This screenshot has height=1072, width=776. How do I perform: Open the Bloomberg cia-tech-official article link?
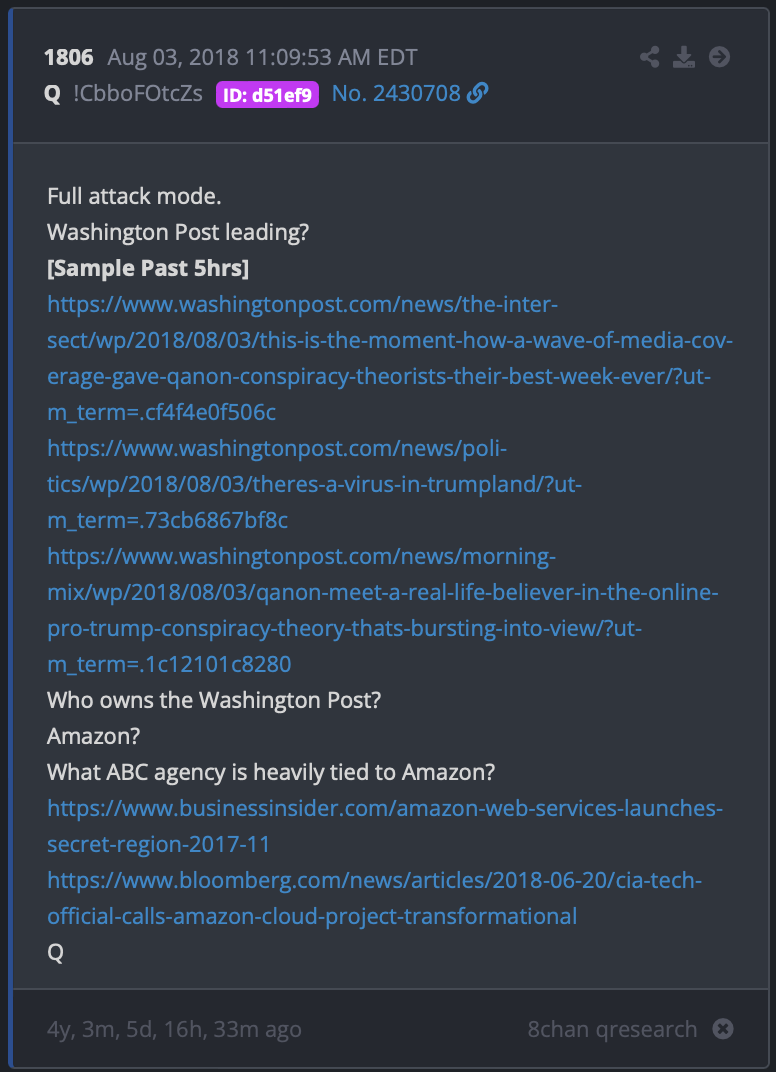point(375,898)
